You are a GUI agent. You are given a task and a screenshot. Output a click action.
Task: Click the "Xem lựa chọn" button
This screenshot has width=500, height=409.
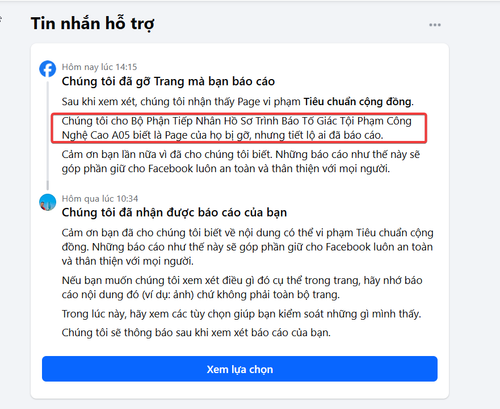(240, 369)
